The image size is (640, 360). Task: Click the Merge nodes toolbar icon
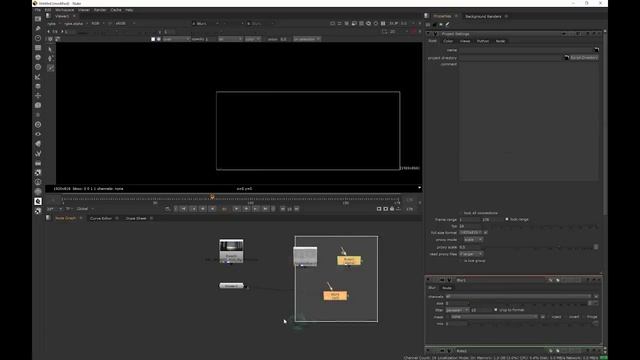tap(38, 86)
